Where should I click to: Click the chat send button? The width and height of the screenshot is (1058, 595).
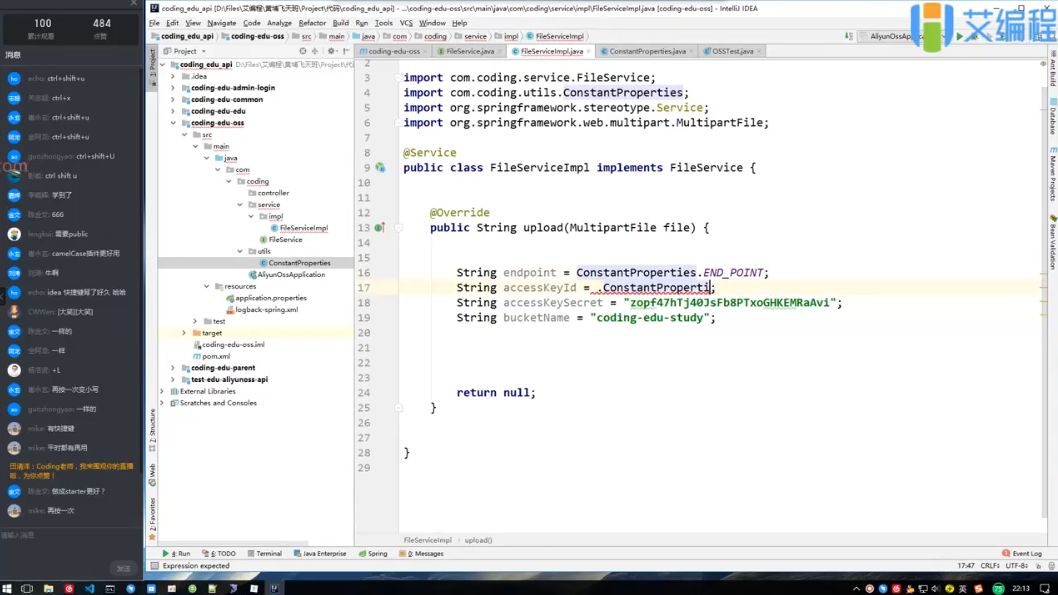pos(123,569)
